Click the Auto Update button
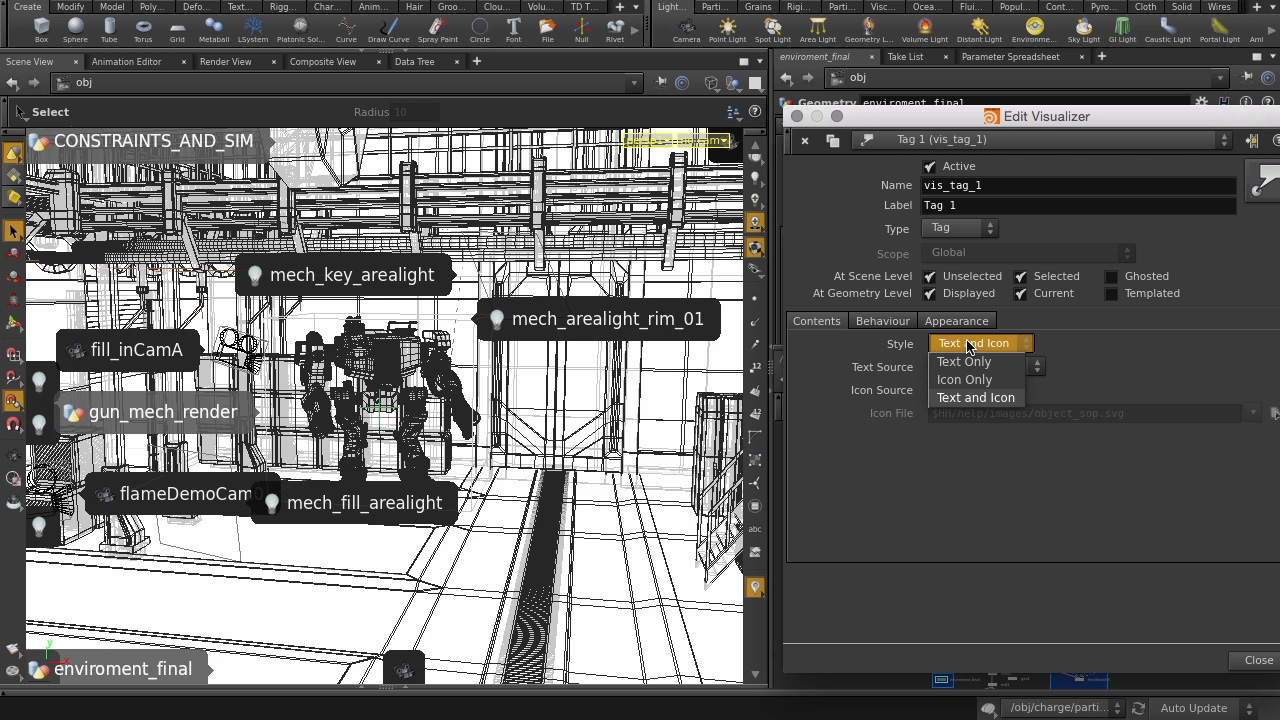This screenshot has height=720, width=1280. pyautogui.click(x=1193, y=708)
